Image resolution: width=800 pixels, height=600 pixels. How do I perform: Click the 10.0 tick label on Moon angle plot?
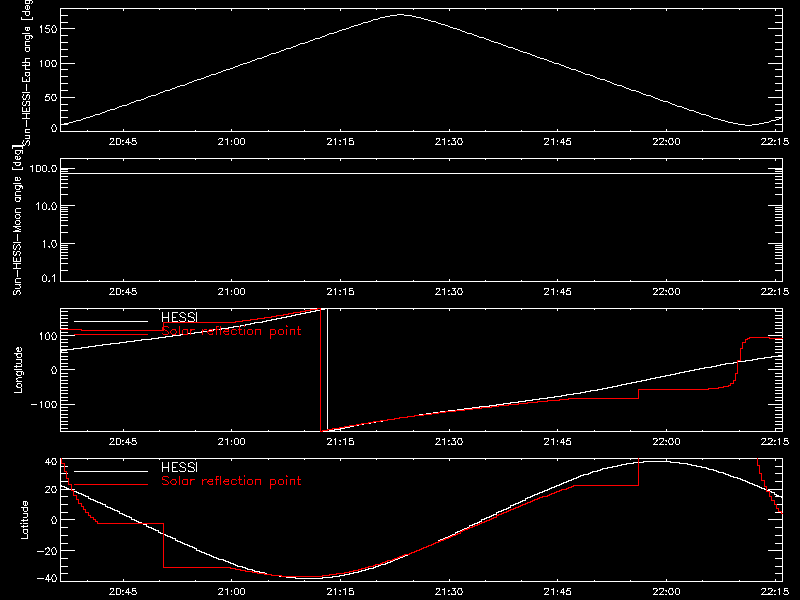(47, 206)
